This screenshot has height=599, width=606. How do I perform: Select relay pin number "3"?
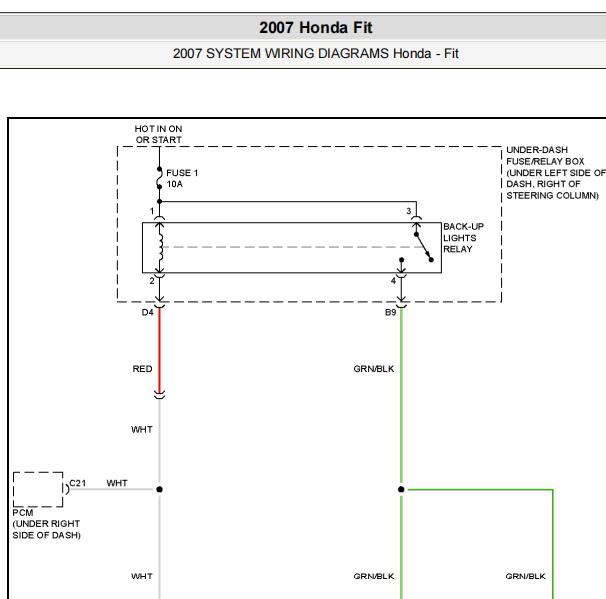coord(409,211)
